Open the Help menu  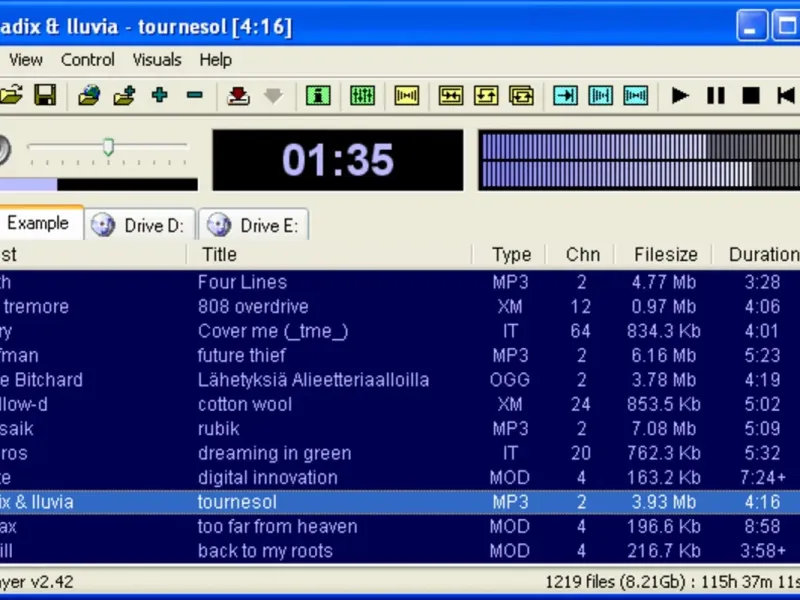click(x=215, y=60)
